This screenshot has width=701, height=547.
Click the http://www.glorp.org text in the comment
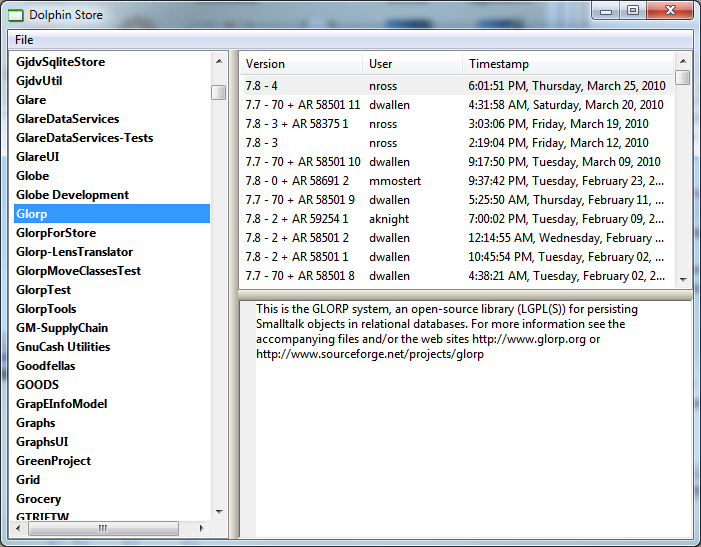coord(528,339)
